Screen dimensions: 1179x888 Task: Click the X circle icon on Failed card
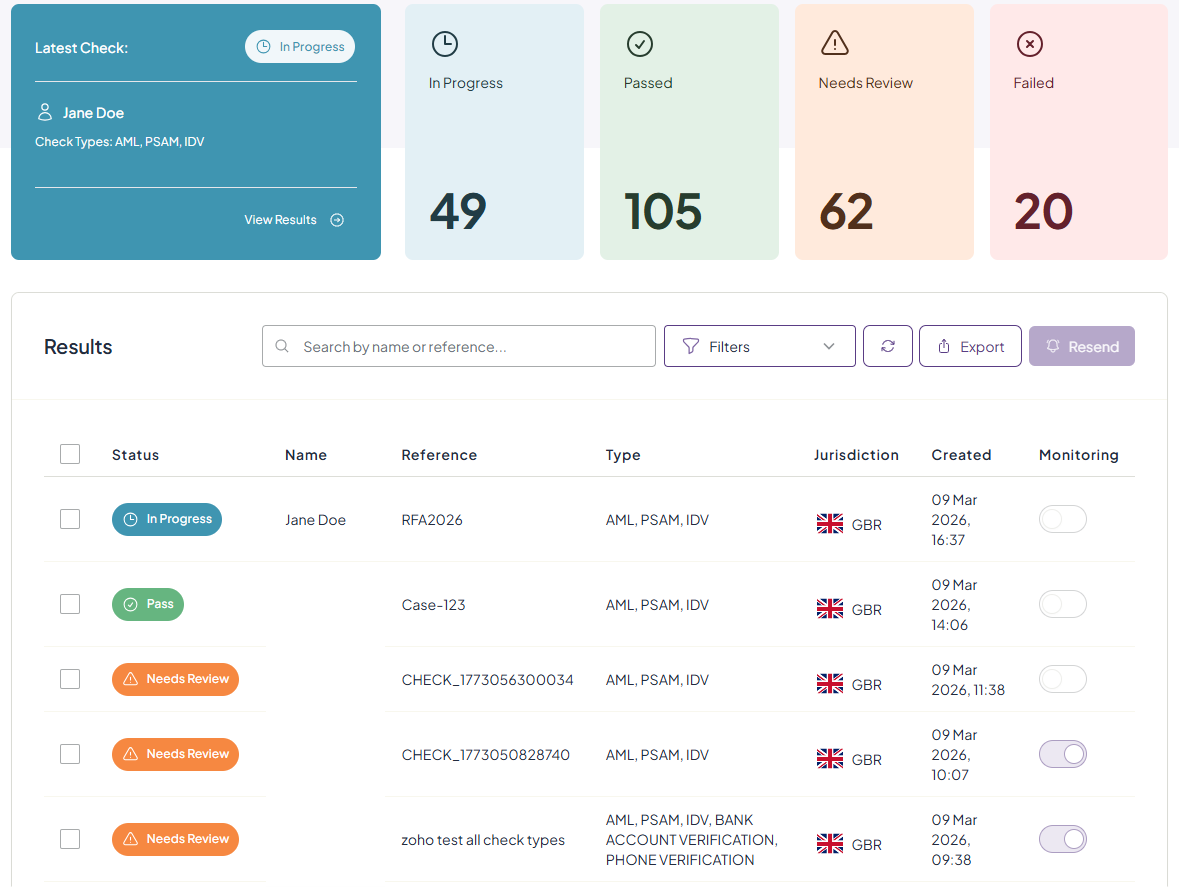(x=1029, y=44)
